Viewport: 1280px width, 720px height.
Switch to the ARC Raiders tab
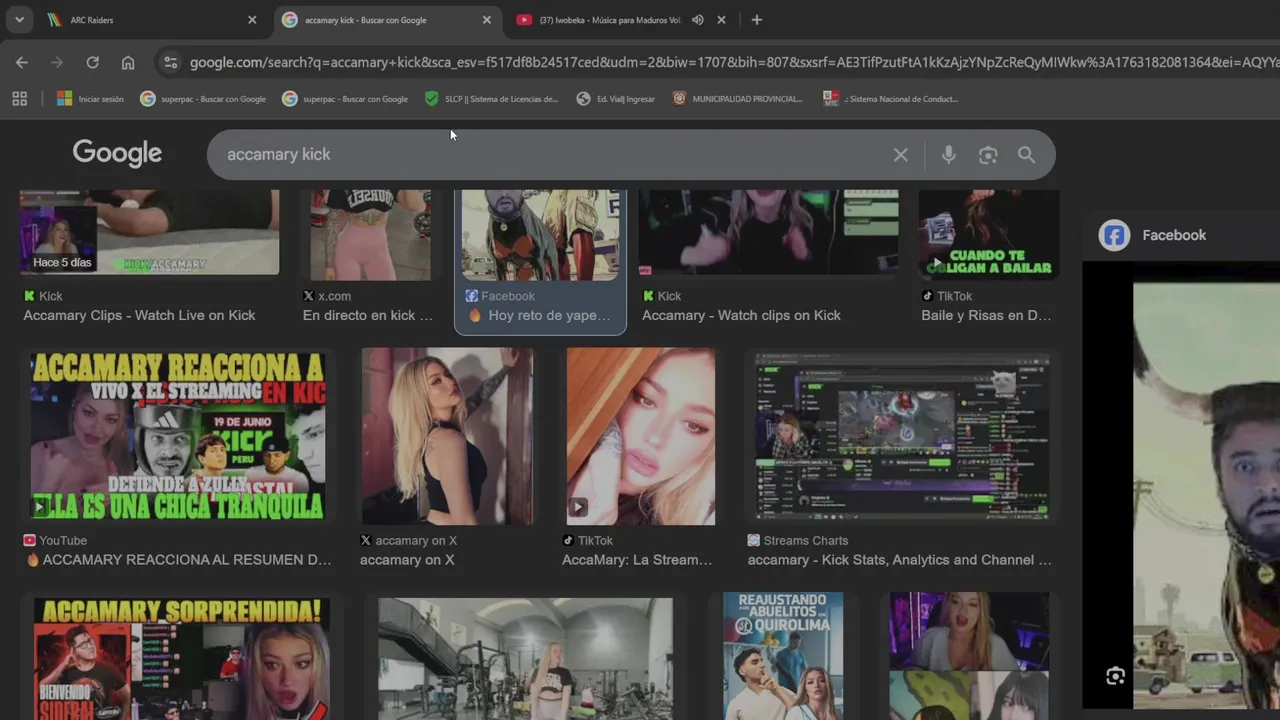tap(153, 20)
